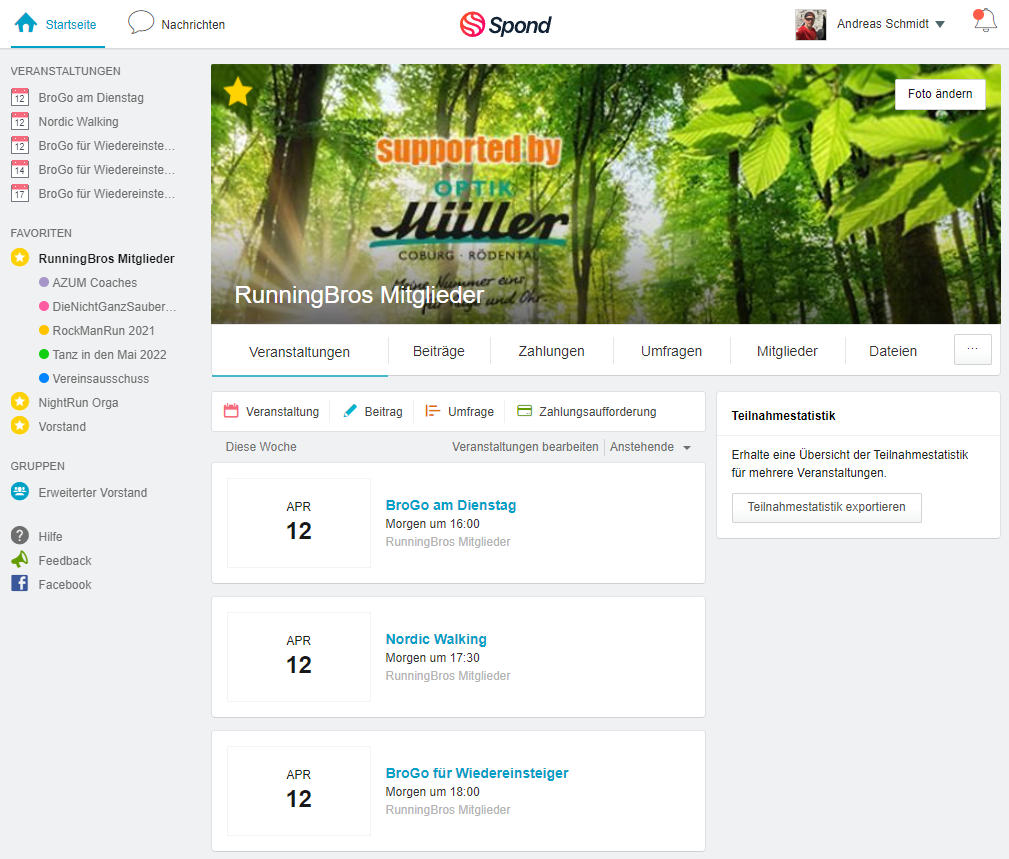This screenshot has height=859, width=1009.
Task: Open Erweiterter Vorstand group label
Action: point(93,492)
